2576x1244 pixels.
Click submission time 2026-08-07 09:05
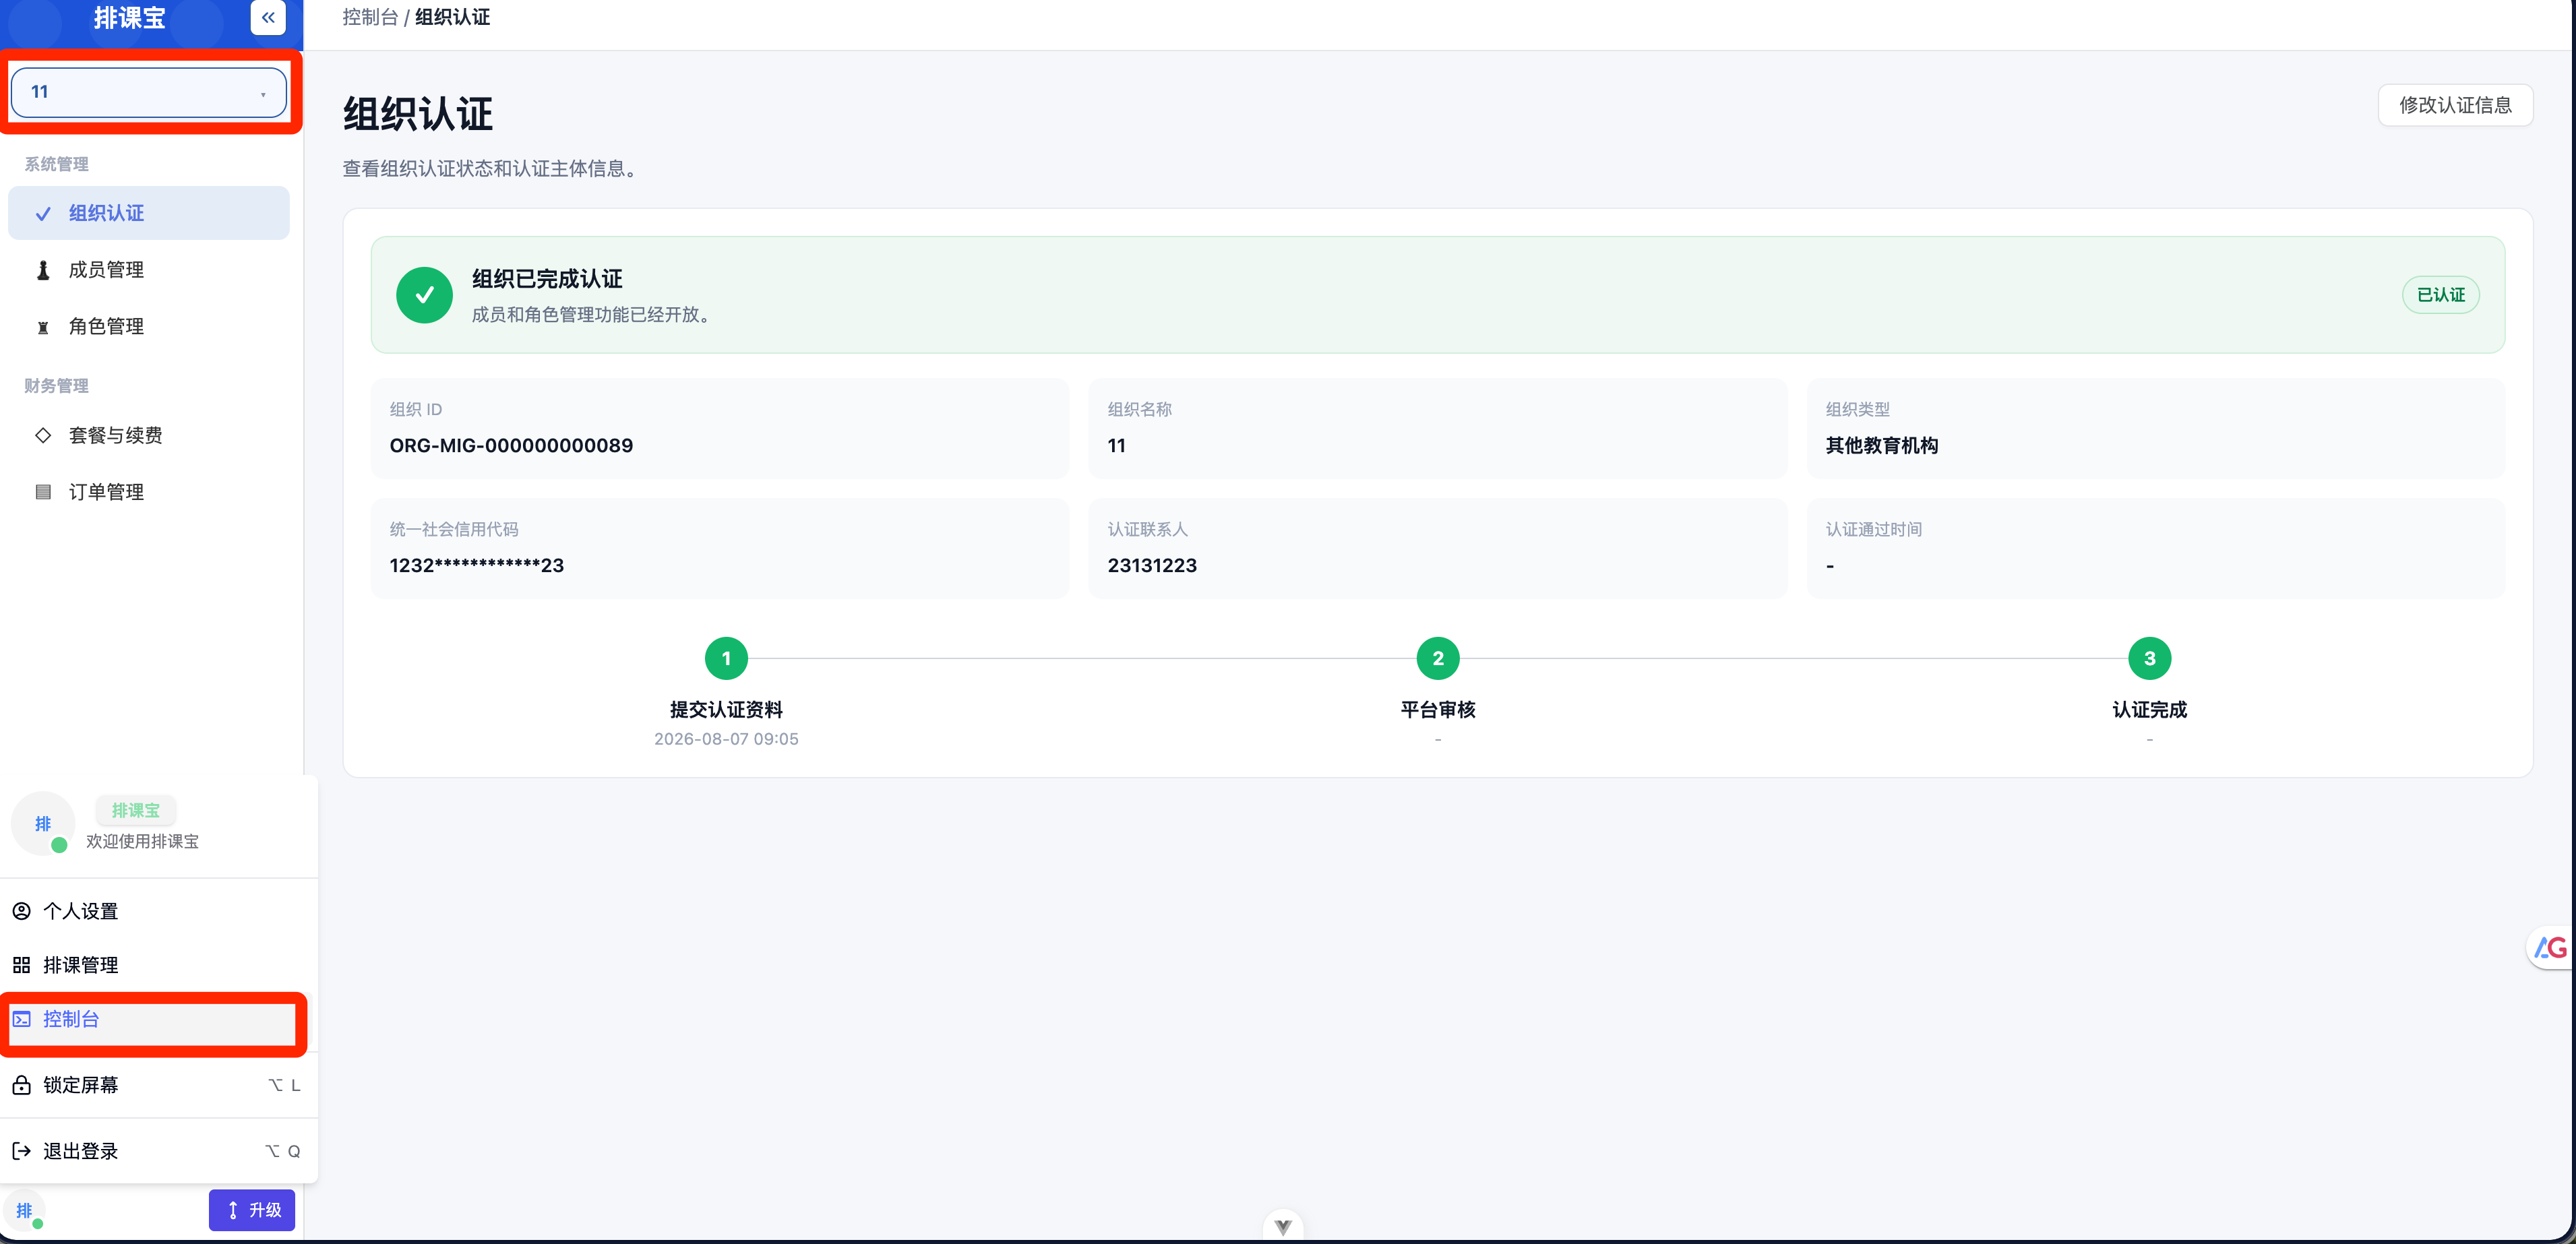[726, 739]
